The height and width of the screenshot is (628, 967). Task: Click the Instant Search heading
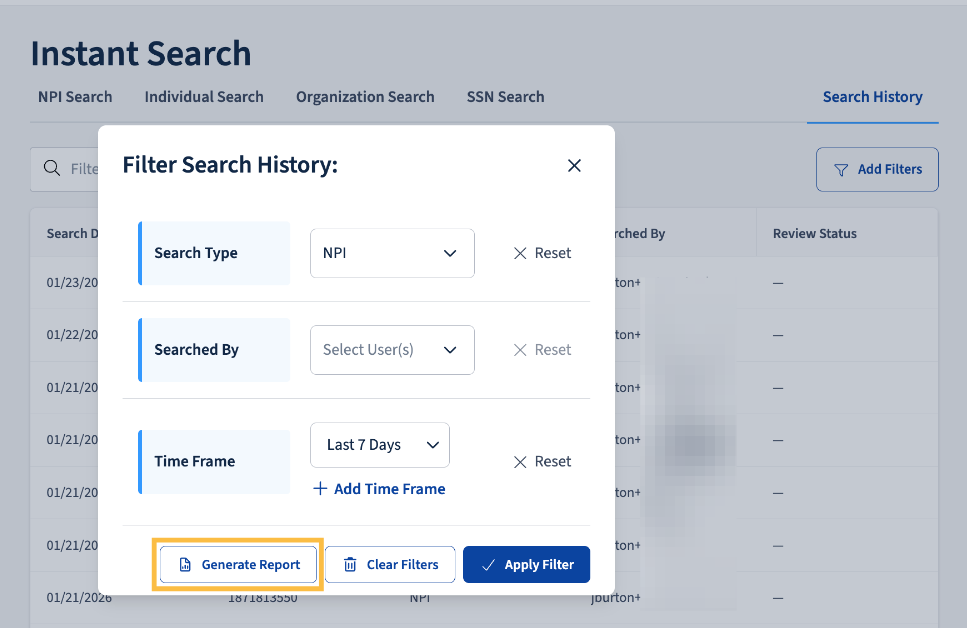click(141, 54)
